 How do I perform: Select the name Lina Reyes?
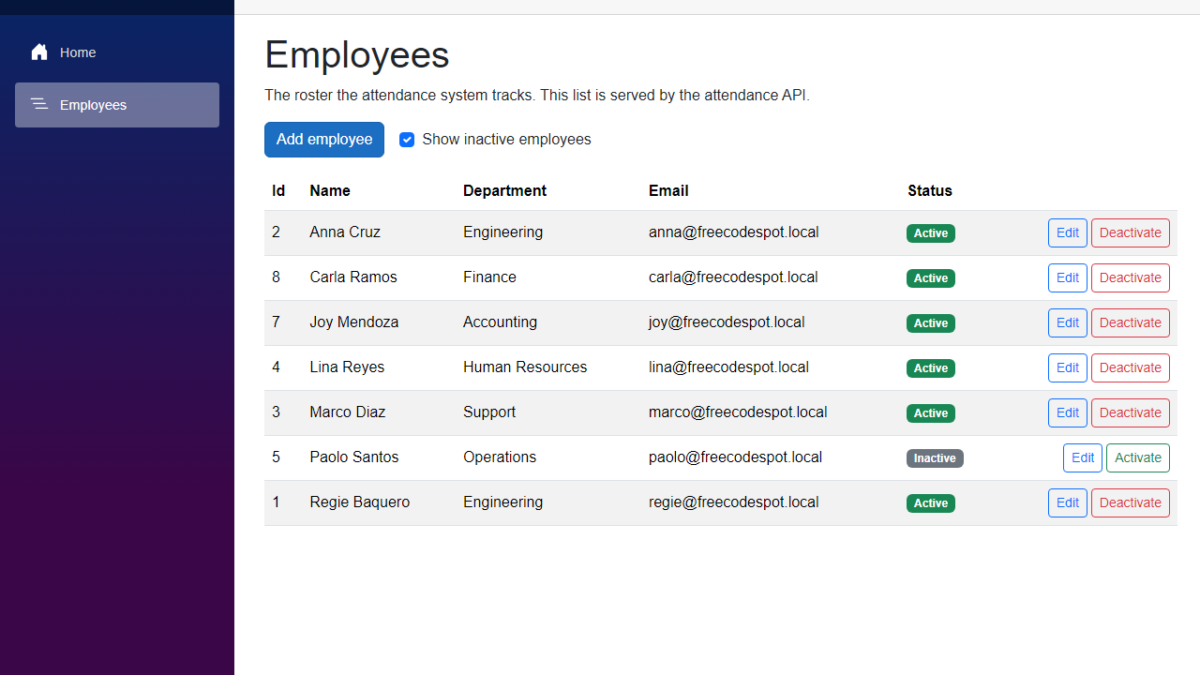click(x=347, y=367)
